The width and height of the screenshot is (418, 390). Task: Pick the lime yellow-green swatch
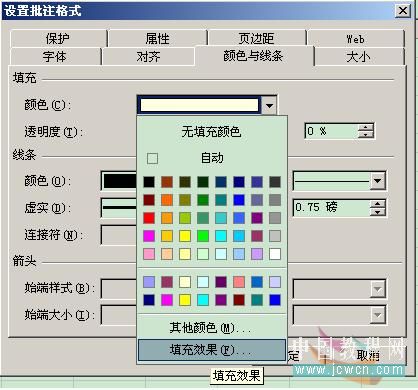point(185,218)
